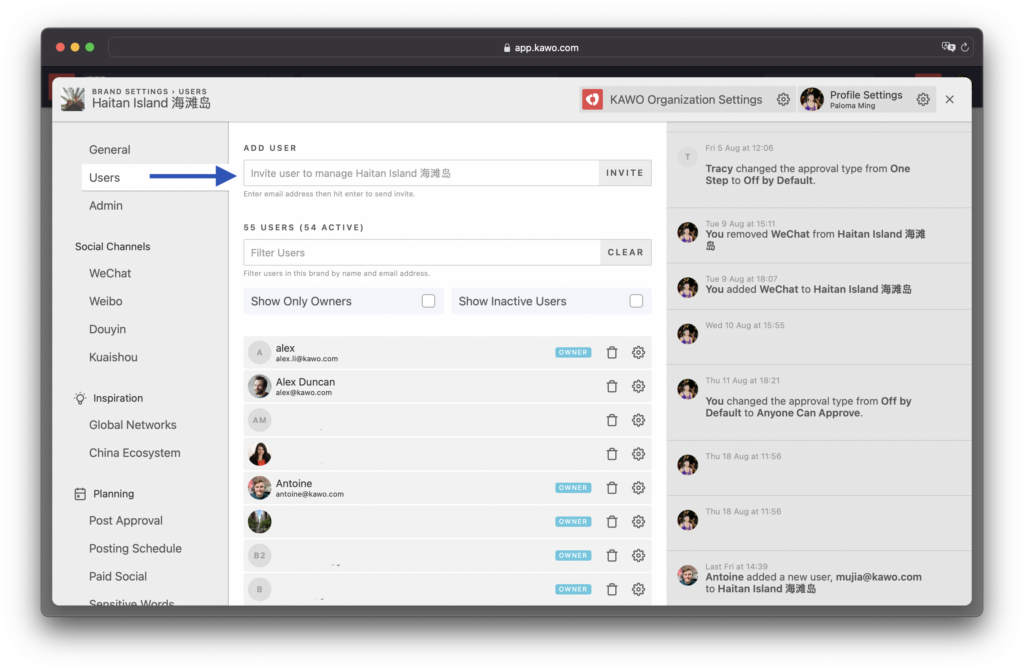Select the Antoine user name
This screenshot has width=1024, height=671.
(x=294, y=483)
